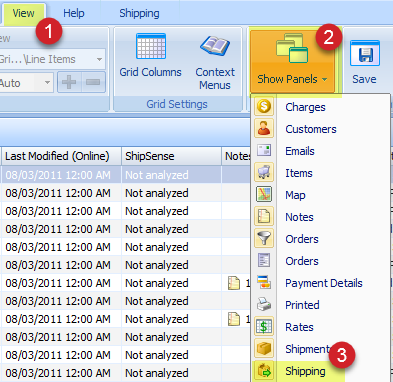Click 'Not analyzed' in the first grid row
This screenshot has width=393, height=382.
point(157,175)
